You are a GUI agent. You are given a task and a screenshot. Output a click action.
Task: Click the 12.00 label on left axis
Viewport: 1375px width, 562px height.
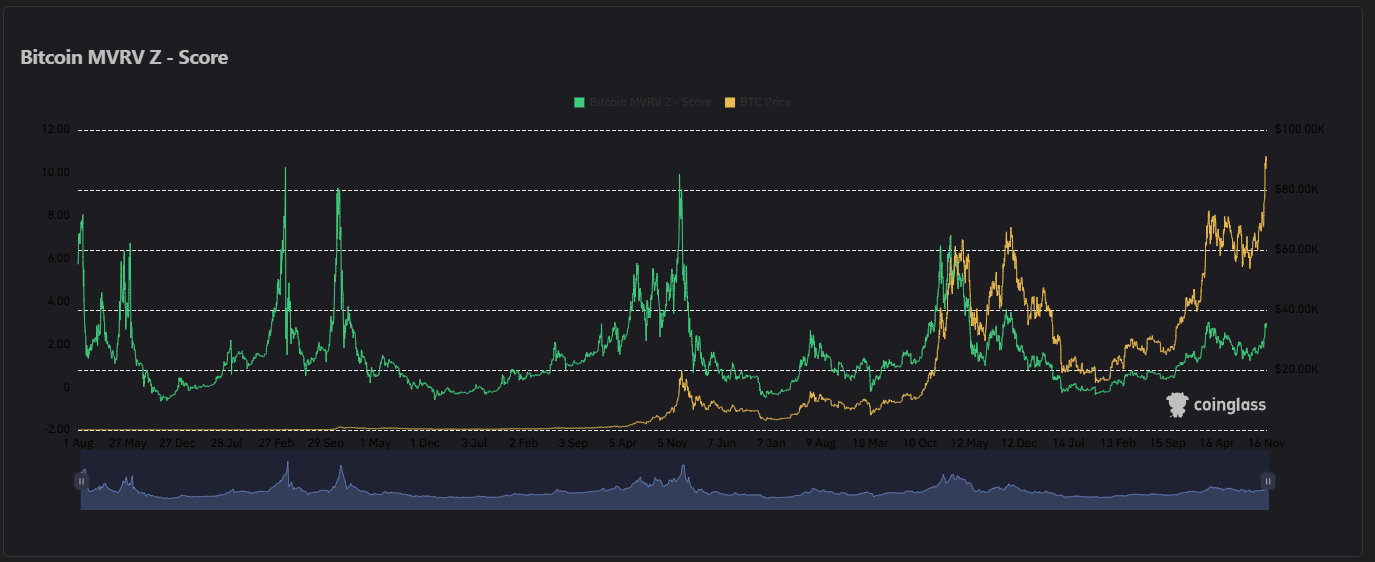pos(54,130)
